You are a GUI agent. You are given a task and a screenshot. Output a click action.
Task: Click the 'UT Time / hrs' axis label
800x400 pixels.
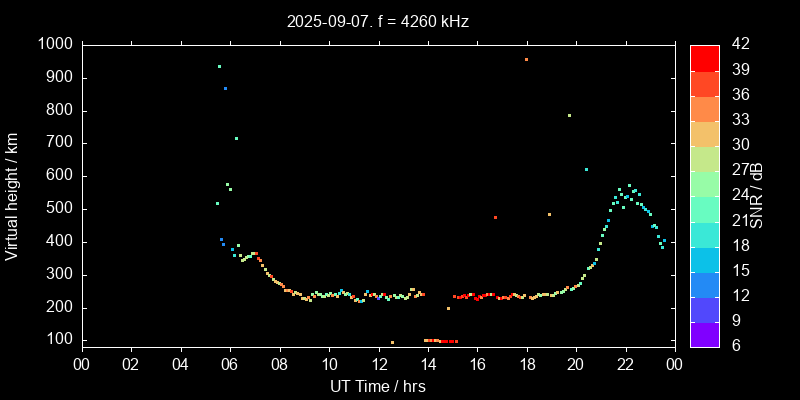click(378, 387)
